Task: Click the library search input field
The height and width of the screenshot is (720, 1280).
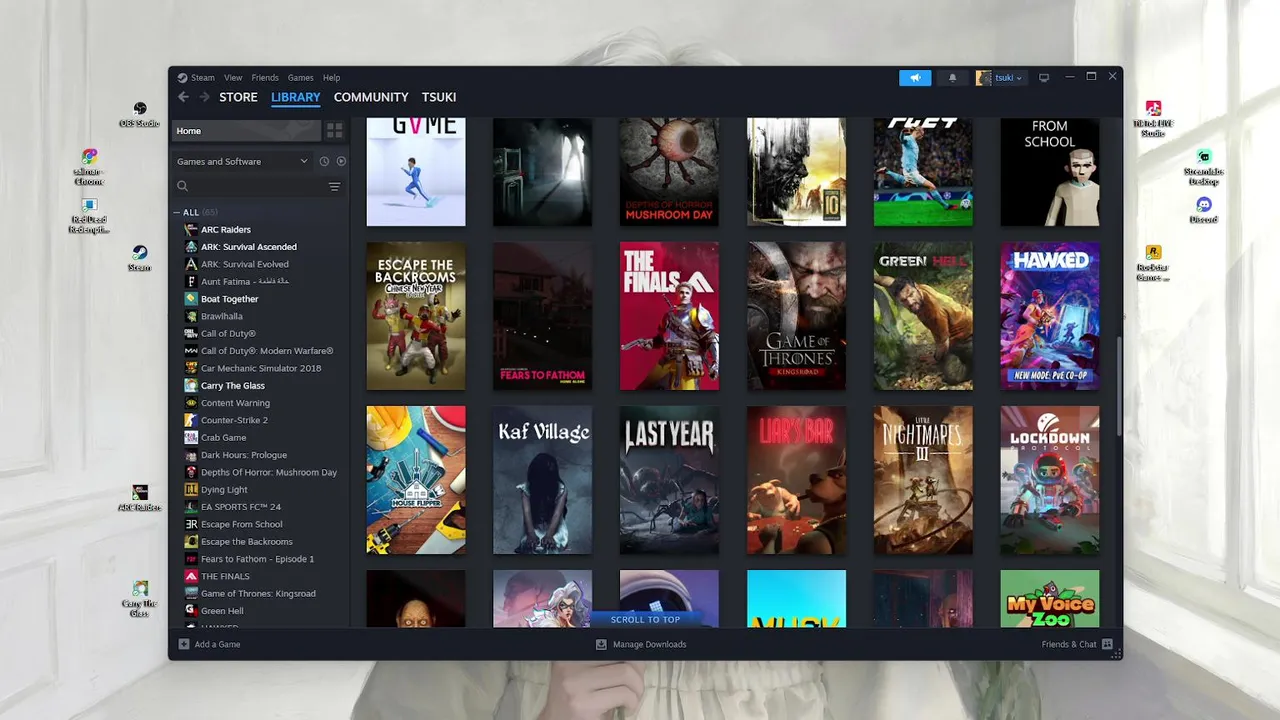Action: 250,186
